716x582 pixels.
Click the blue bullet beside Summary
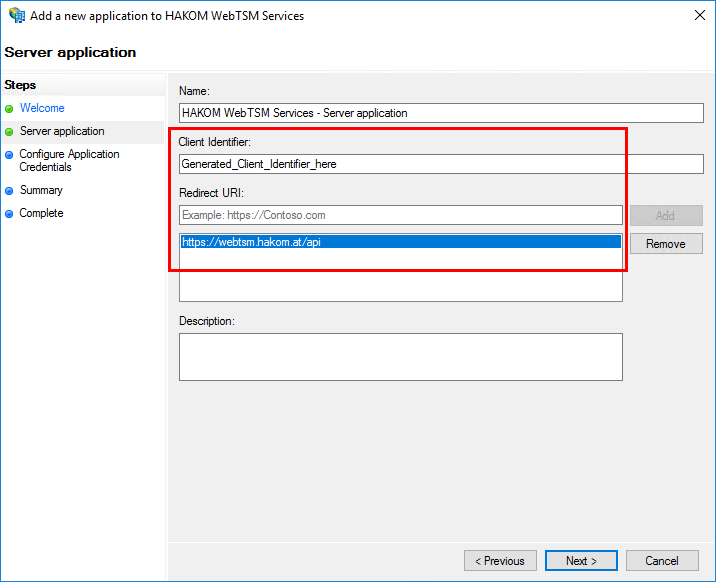coord(9,190)
